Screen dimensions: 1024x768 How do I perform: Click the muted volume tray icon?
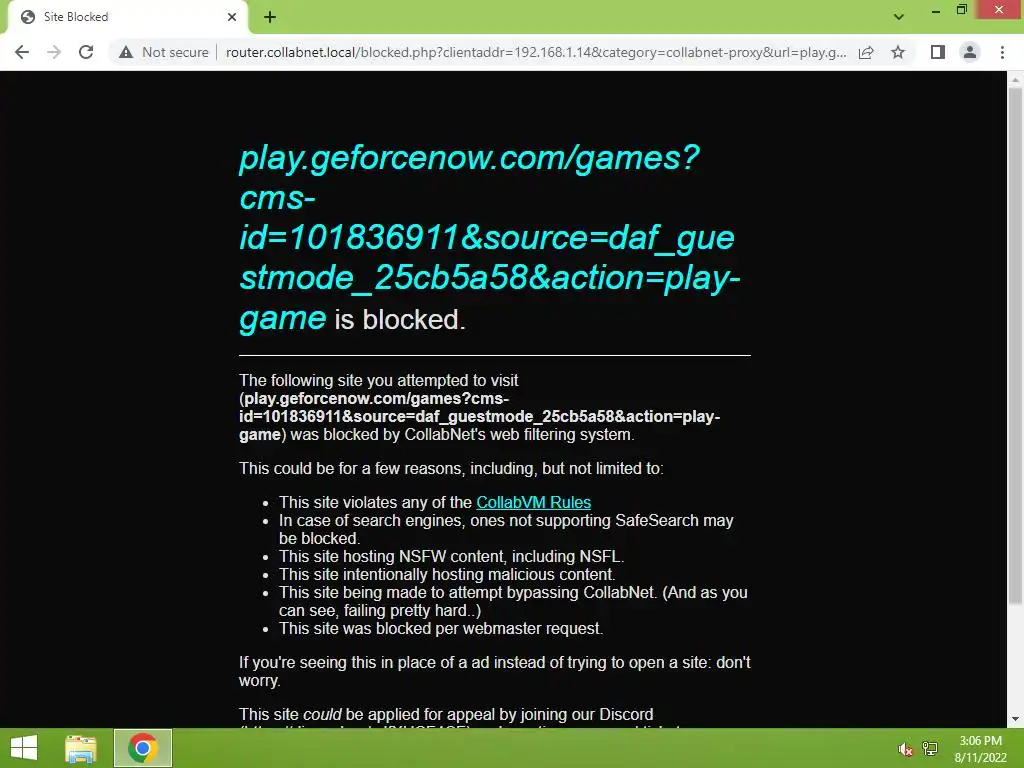(x=905, y=749)
